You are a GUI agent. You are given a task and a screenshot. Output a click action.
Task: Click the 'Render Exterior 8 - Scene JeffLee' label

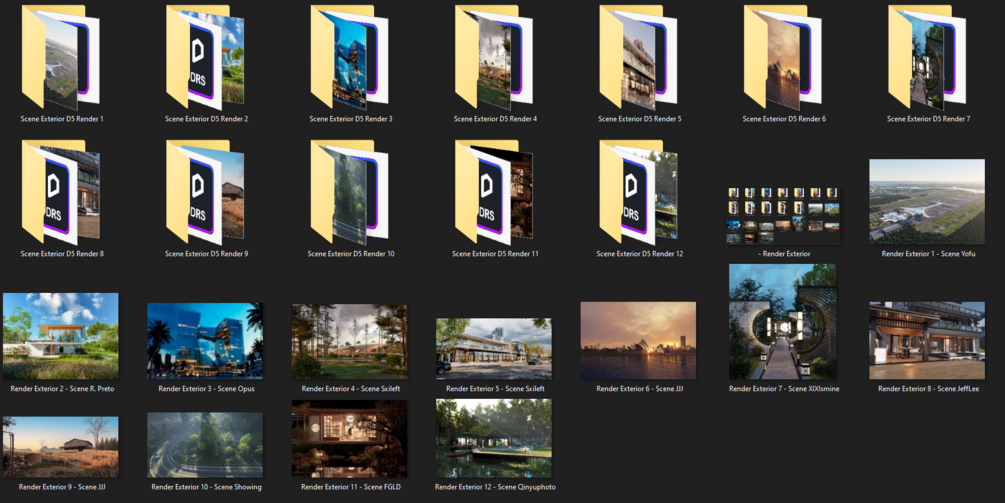point(928,389)
